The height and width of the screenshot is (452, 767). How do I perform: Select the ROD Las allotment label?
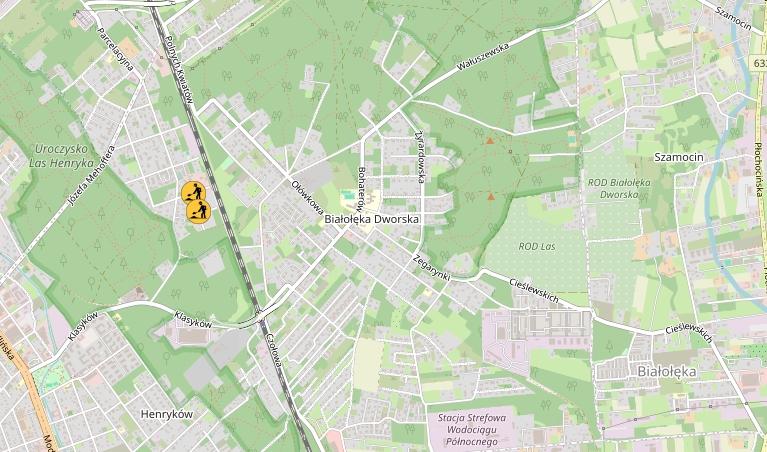[537, 247]
